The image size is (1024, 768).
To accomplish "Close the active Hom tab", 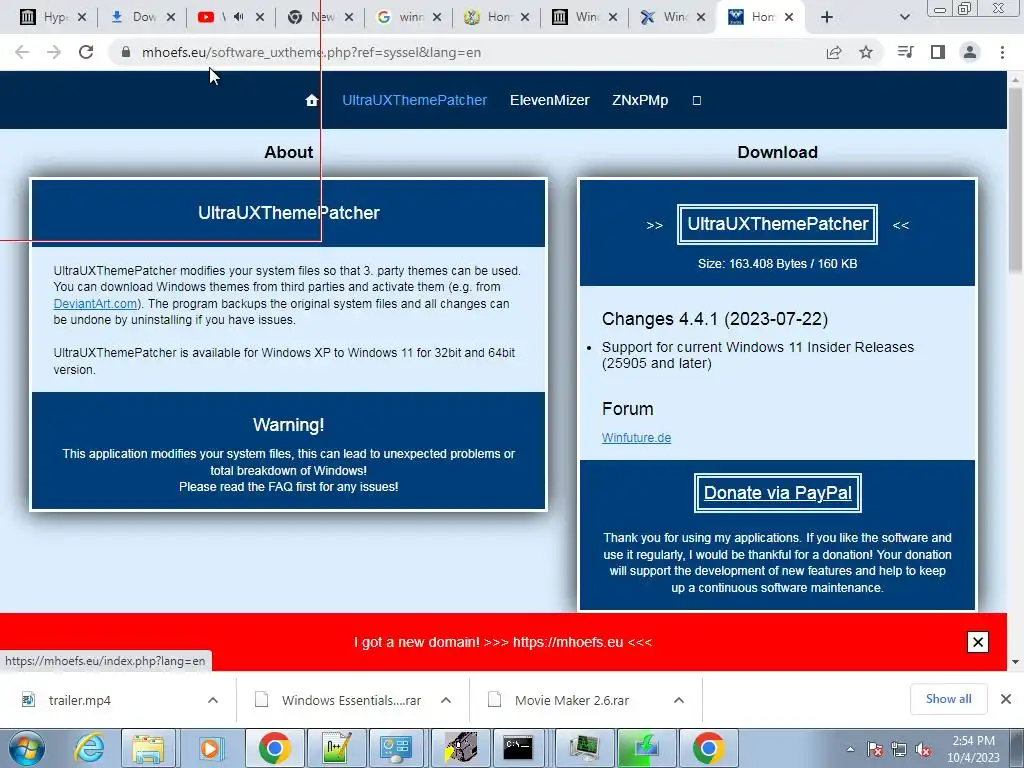I will click(789, 17).
